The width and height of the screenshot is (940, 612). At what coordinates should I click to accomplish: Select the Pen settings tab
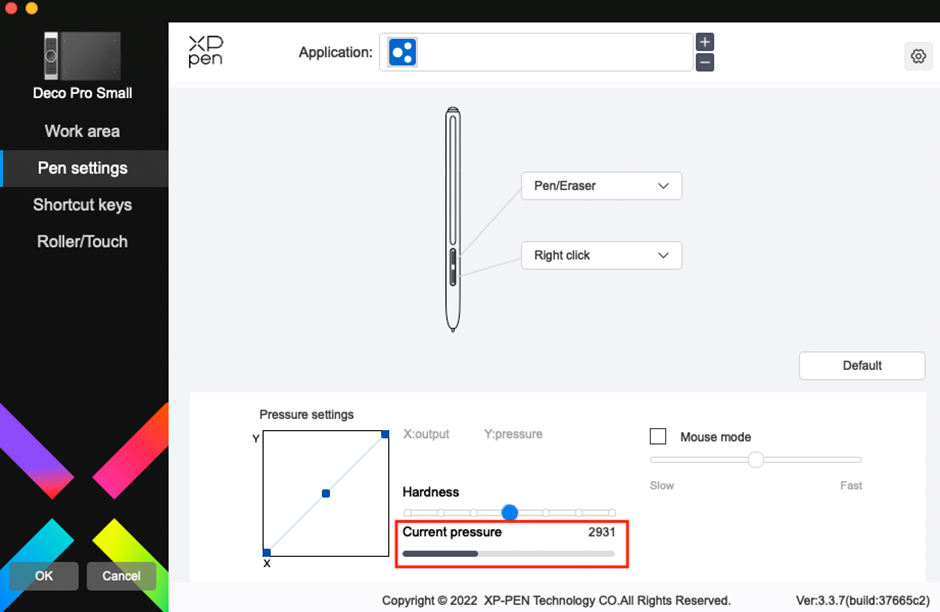(x=82, y=168)
